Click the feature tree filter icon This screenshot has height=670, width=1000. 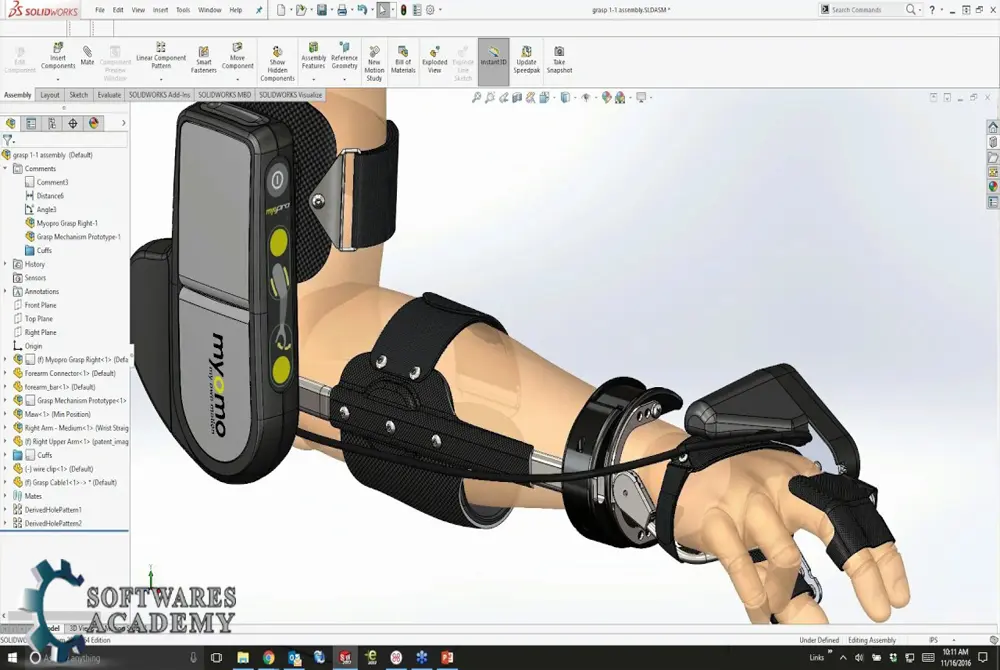(8, 140)
